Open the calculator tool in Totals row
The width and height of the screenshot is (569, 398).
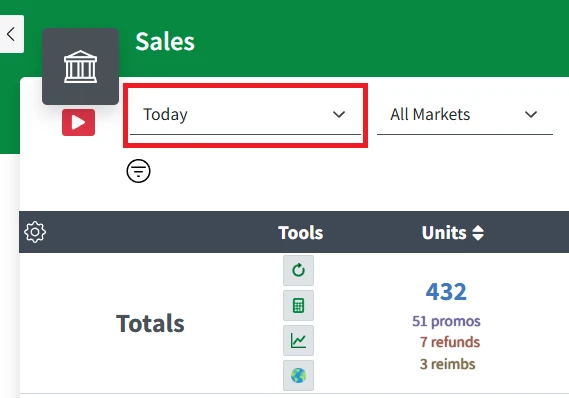click(298, 305)
